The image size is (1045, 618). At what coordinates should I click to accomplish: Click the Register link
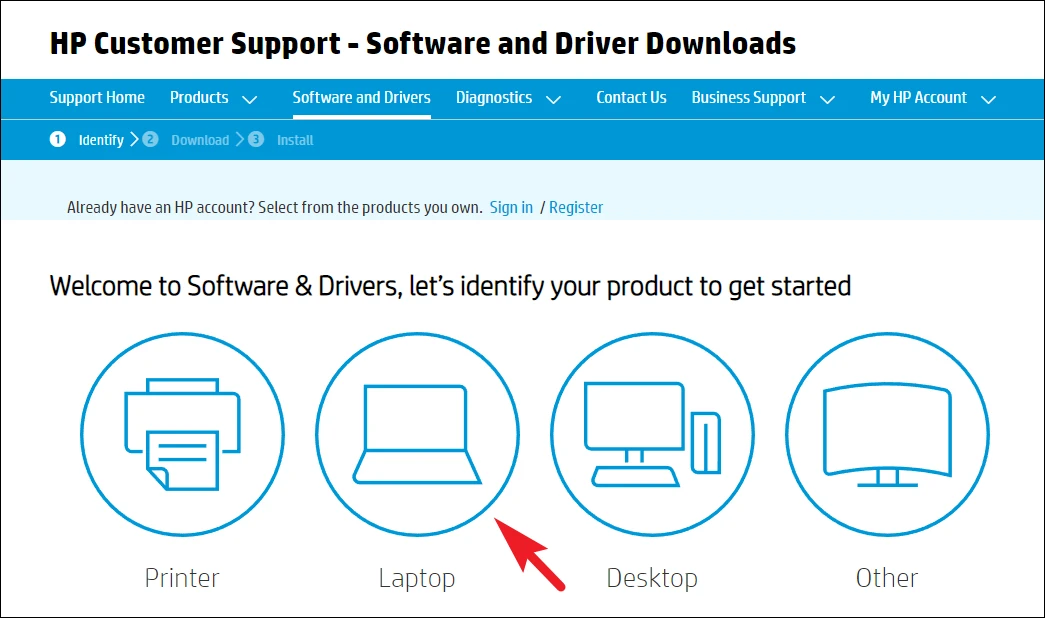[x=576, y=207]
